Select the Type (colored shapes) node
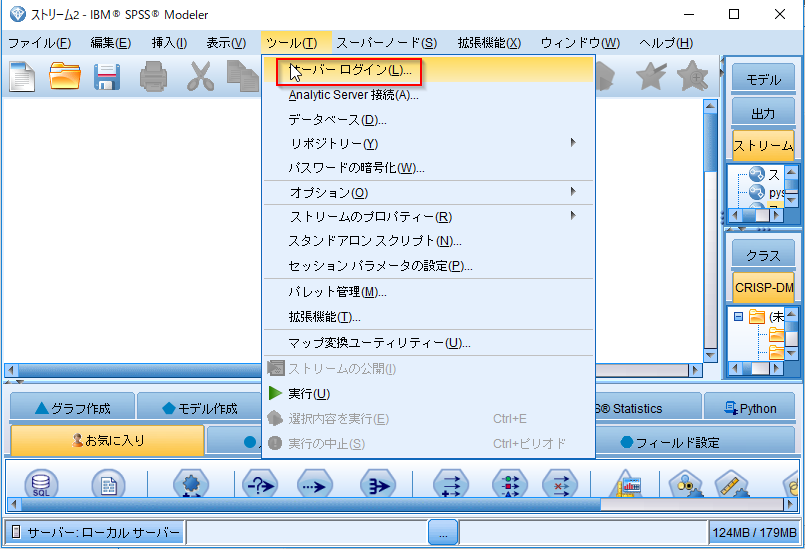805x549 pixels. click(x=509, y=483)
